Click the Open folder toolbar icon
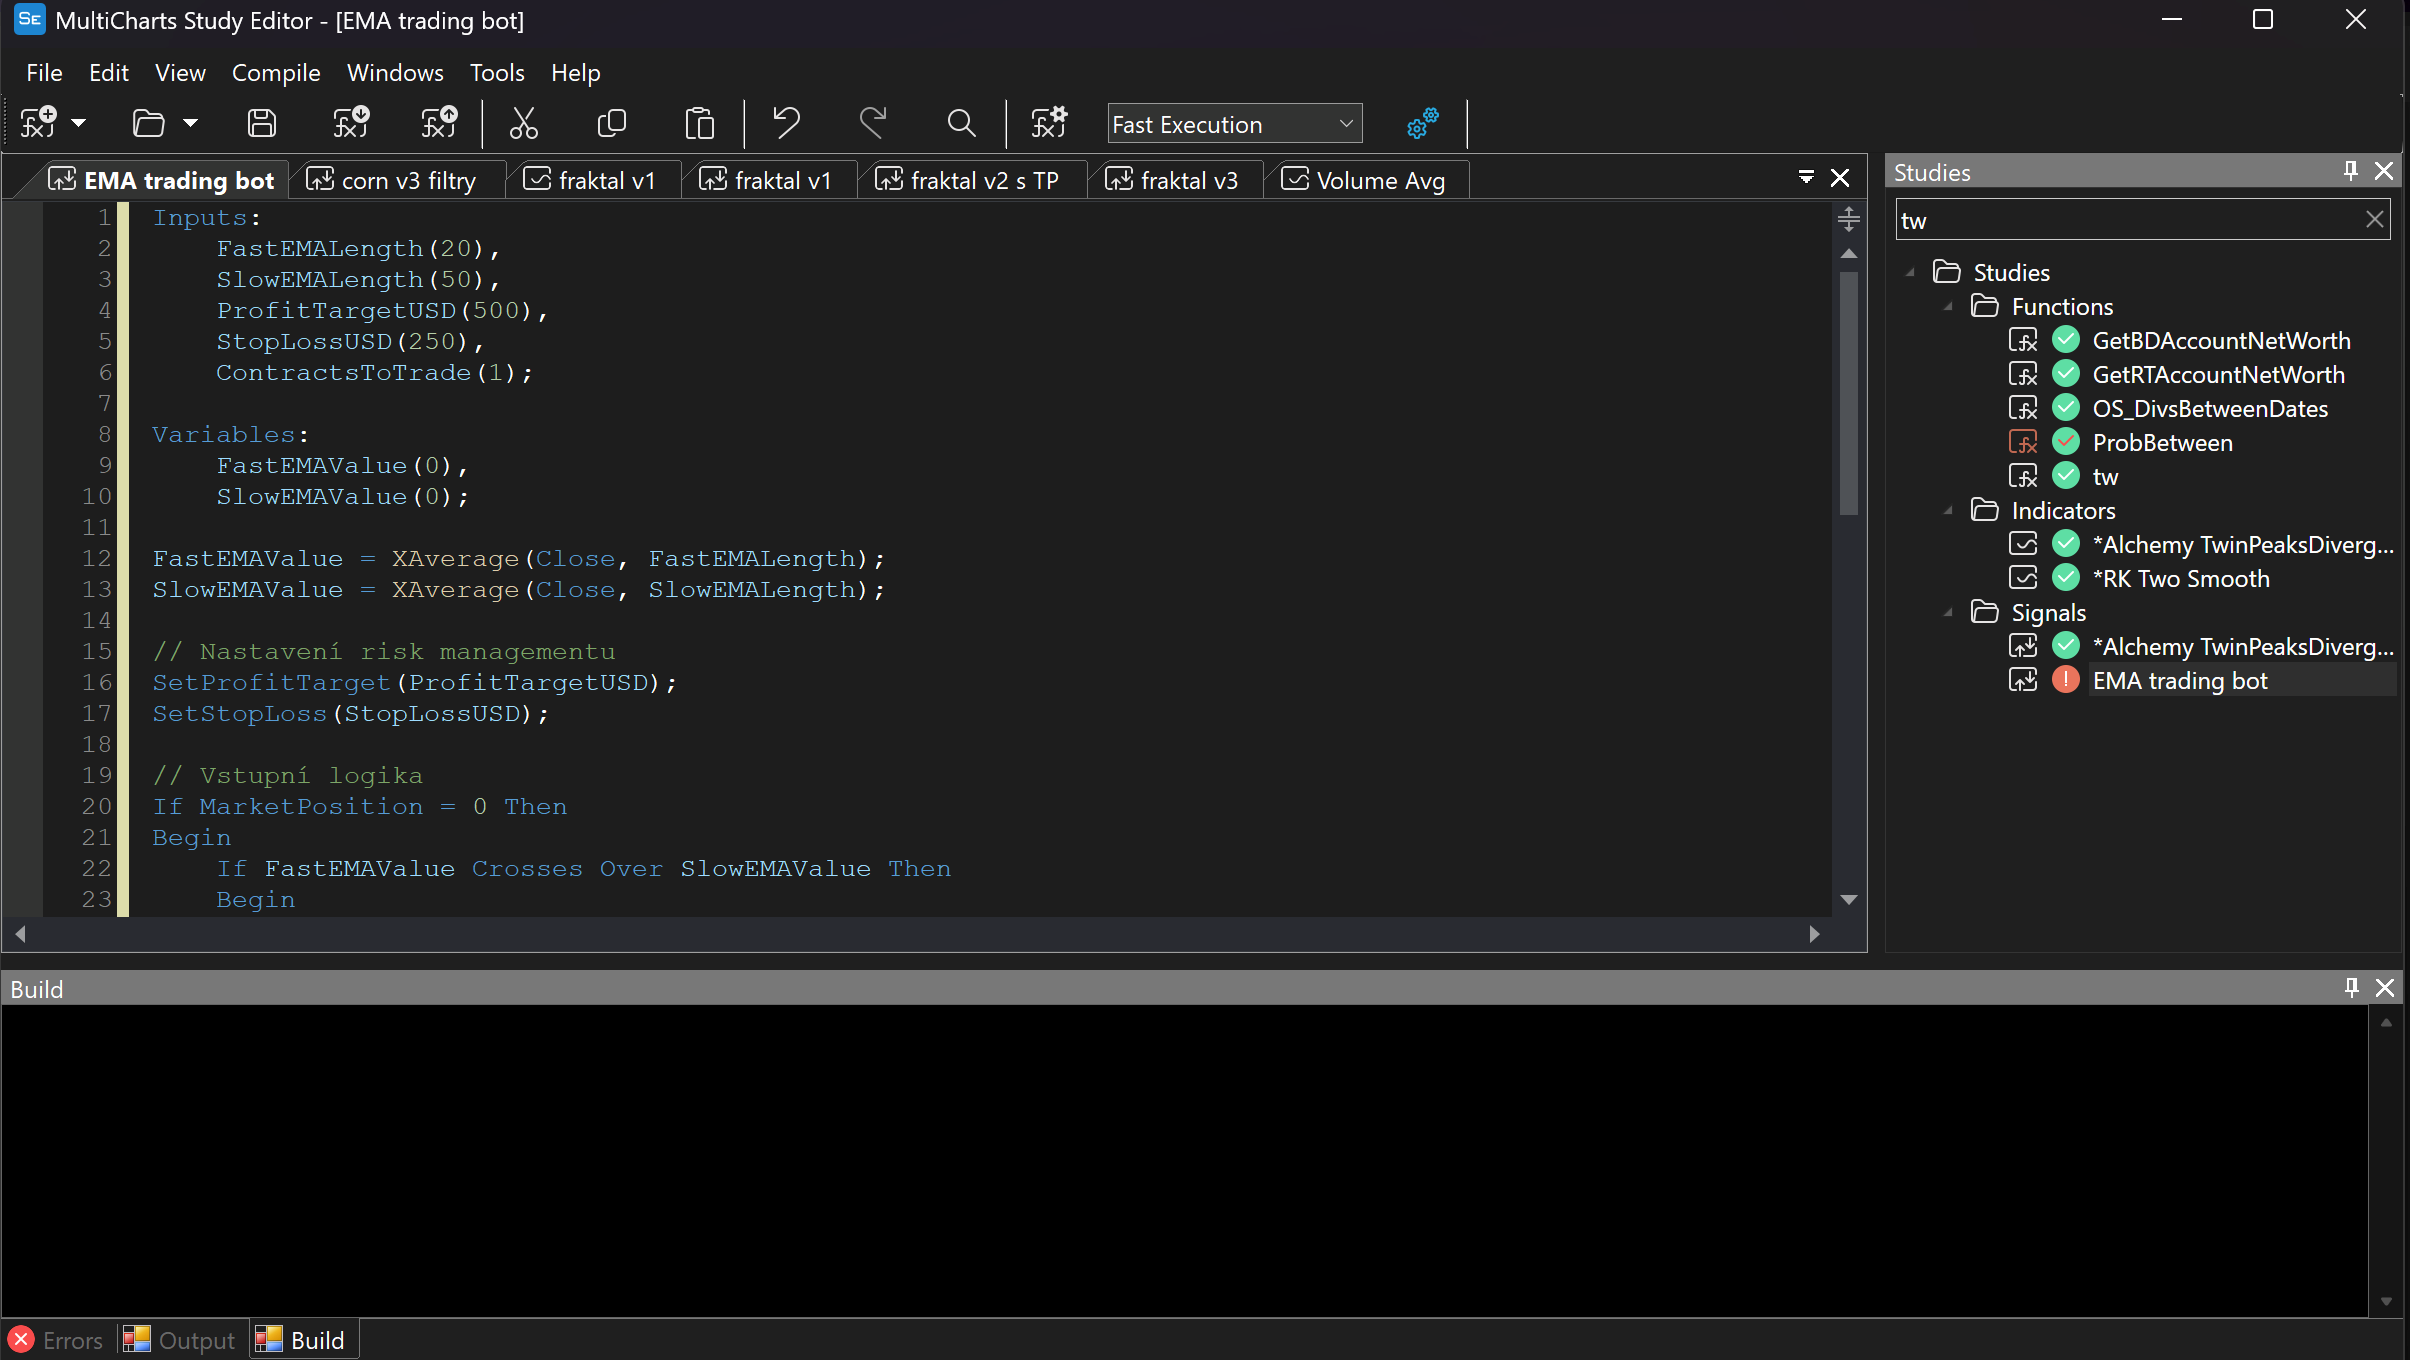The height and width of the screenshot is (1360, 2410). 148,123
